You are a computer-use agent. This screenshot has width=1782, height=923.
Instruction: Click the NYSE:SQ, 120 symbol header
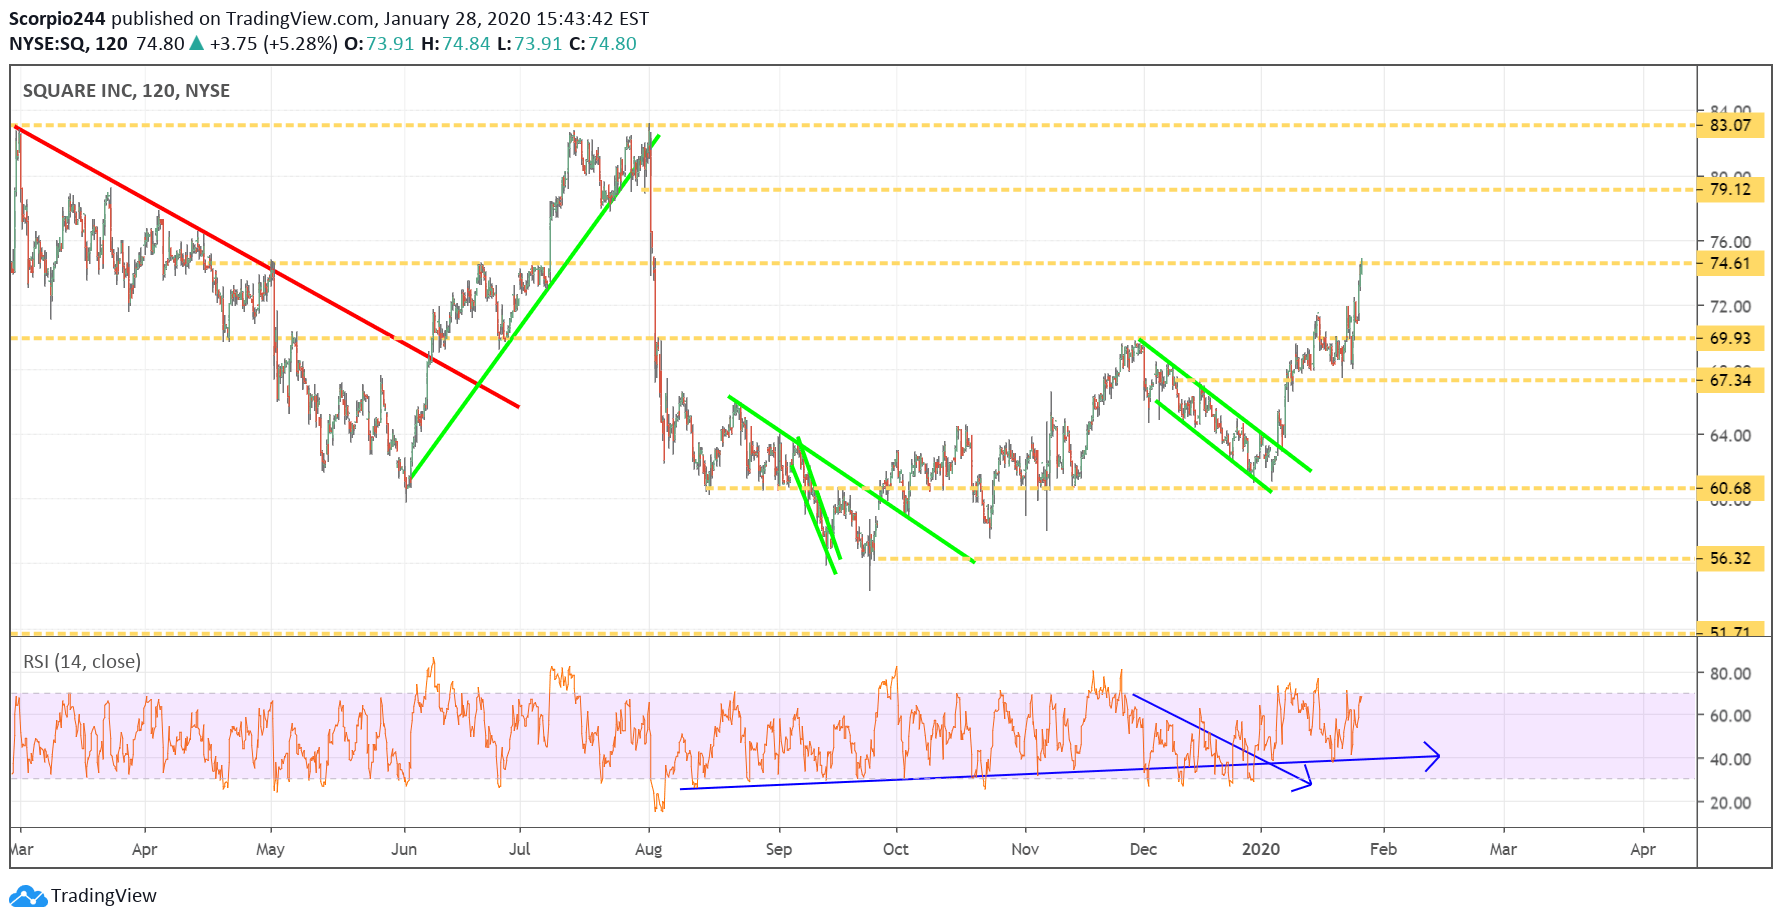click(x=68, y=44)
